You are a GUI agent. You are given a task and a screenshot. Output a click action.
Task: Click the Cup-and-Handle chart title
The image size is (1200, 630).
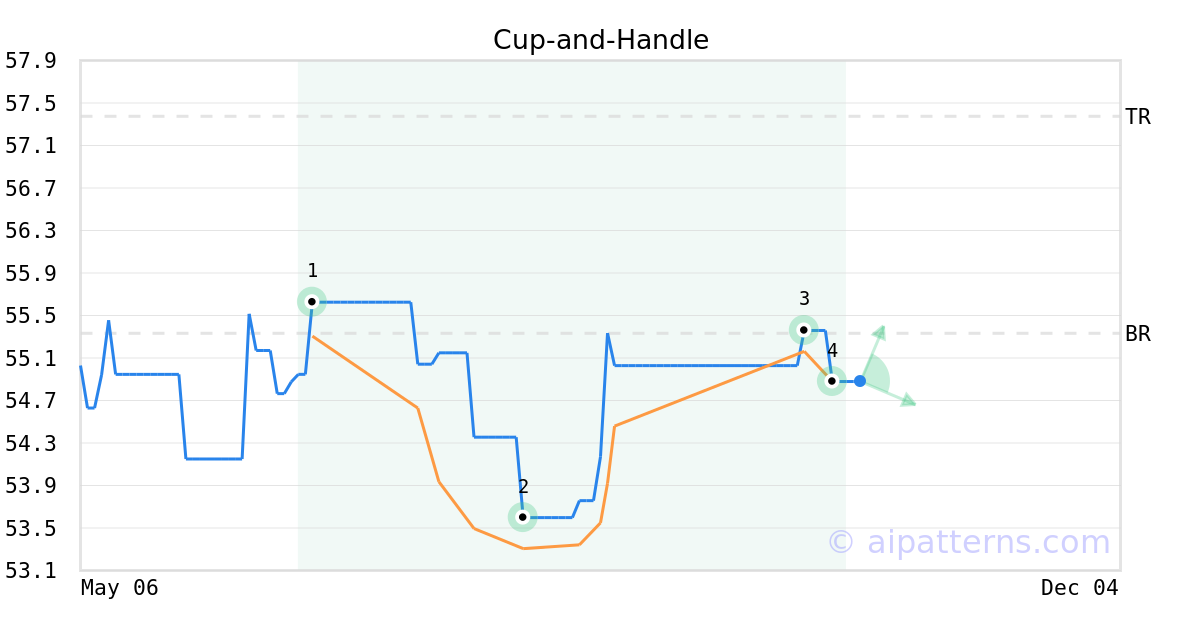[601, 40]
